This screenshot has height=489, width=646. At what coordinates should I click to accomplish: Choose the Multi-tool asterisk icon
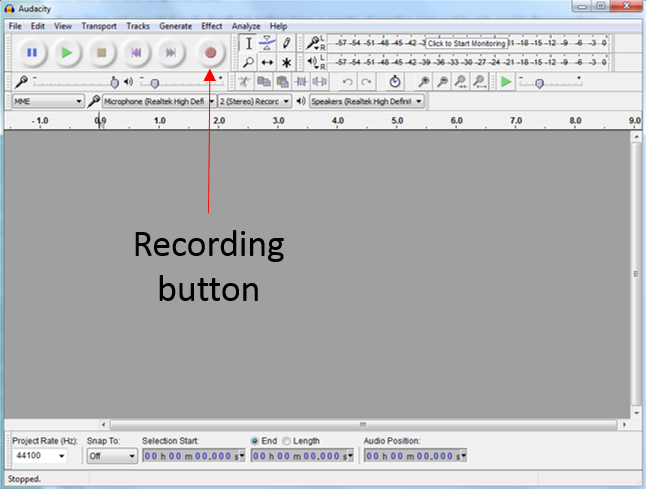(x=286, y=62)
